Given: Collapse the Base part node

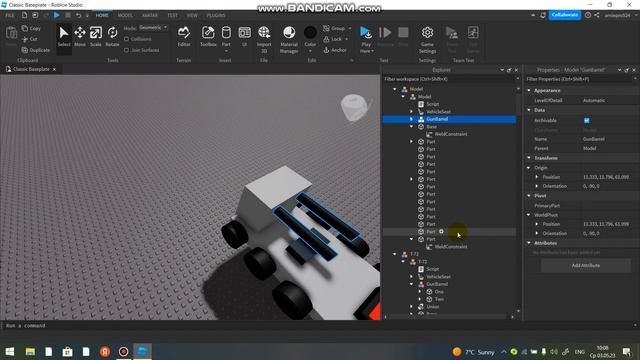Looking at the screenshot, I should [411, 127].
